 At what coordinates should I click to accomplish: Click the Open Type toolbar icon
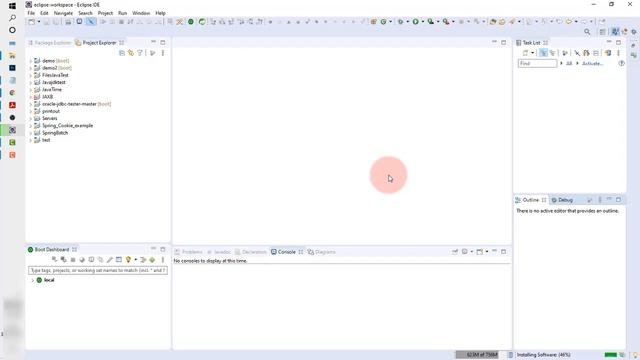tap(493, 22)
